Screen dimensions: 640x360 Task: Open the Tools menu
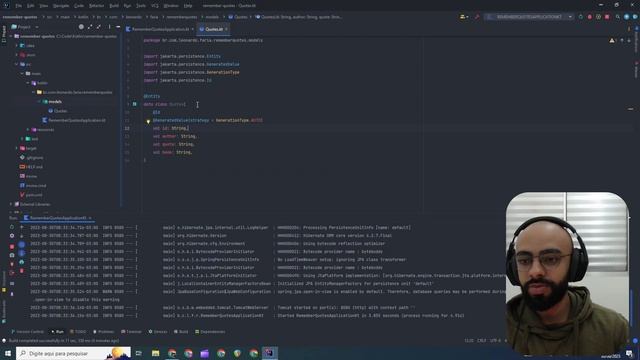click(141, 6)
